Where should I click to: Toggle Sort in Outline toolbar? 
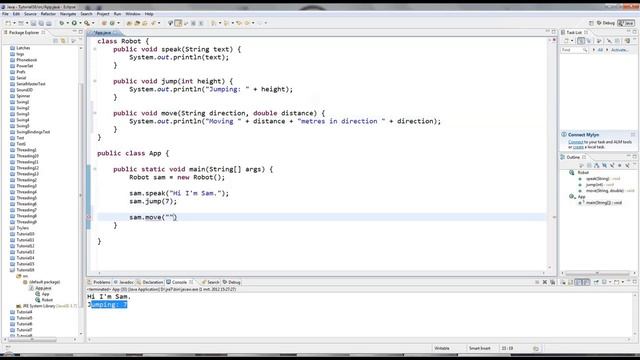point(597,165)
